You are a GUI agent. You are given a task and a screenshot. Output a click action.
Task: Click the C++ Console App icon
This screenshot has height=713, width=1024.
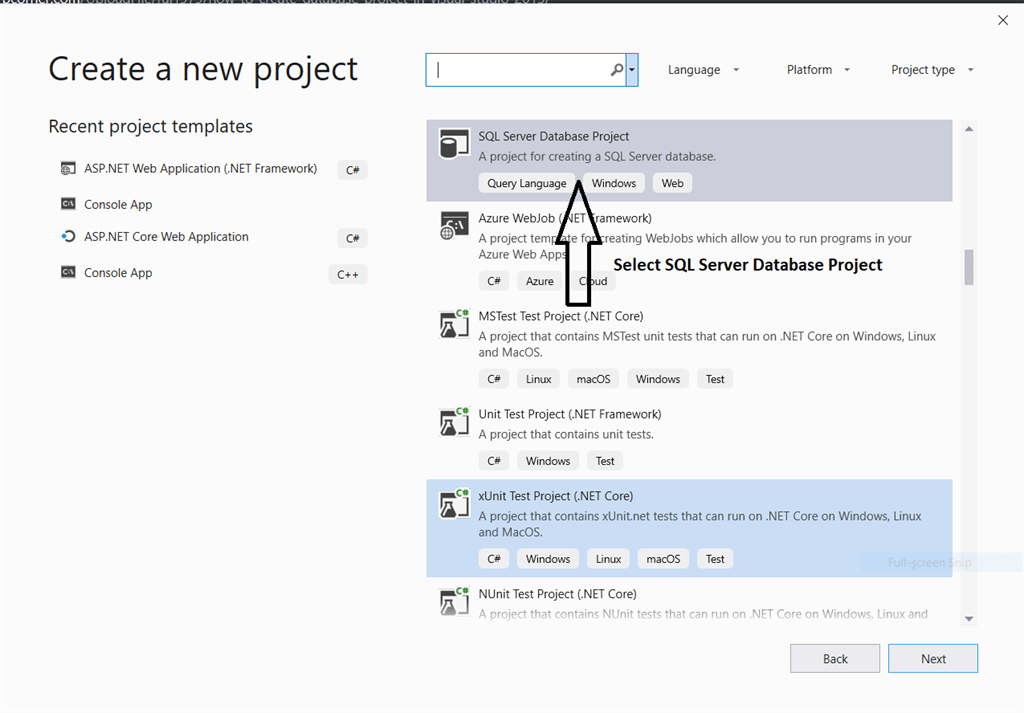coord(68,272)
